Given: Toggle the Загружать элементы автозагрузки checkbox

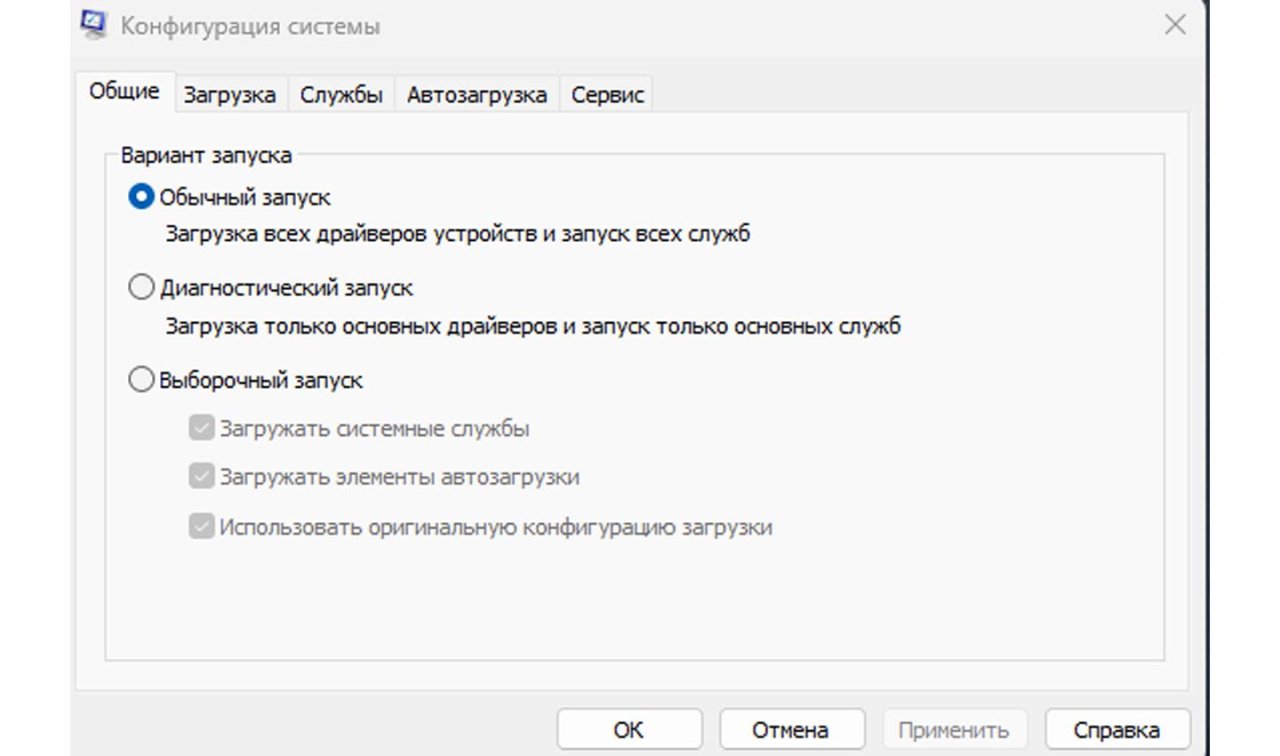Looking at the screenshot, I should click(x=201, y=477).
